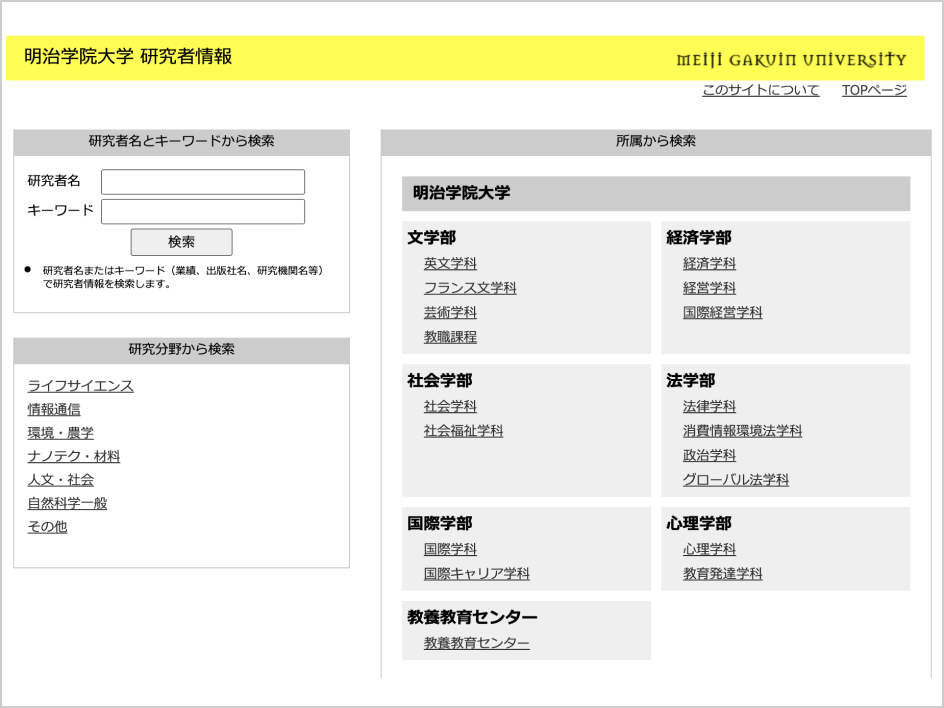Go to the TOPページ link
The width and height of the screenshot is (944, 708).
click(x=873, y=90)
